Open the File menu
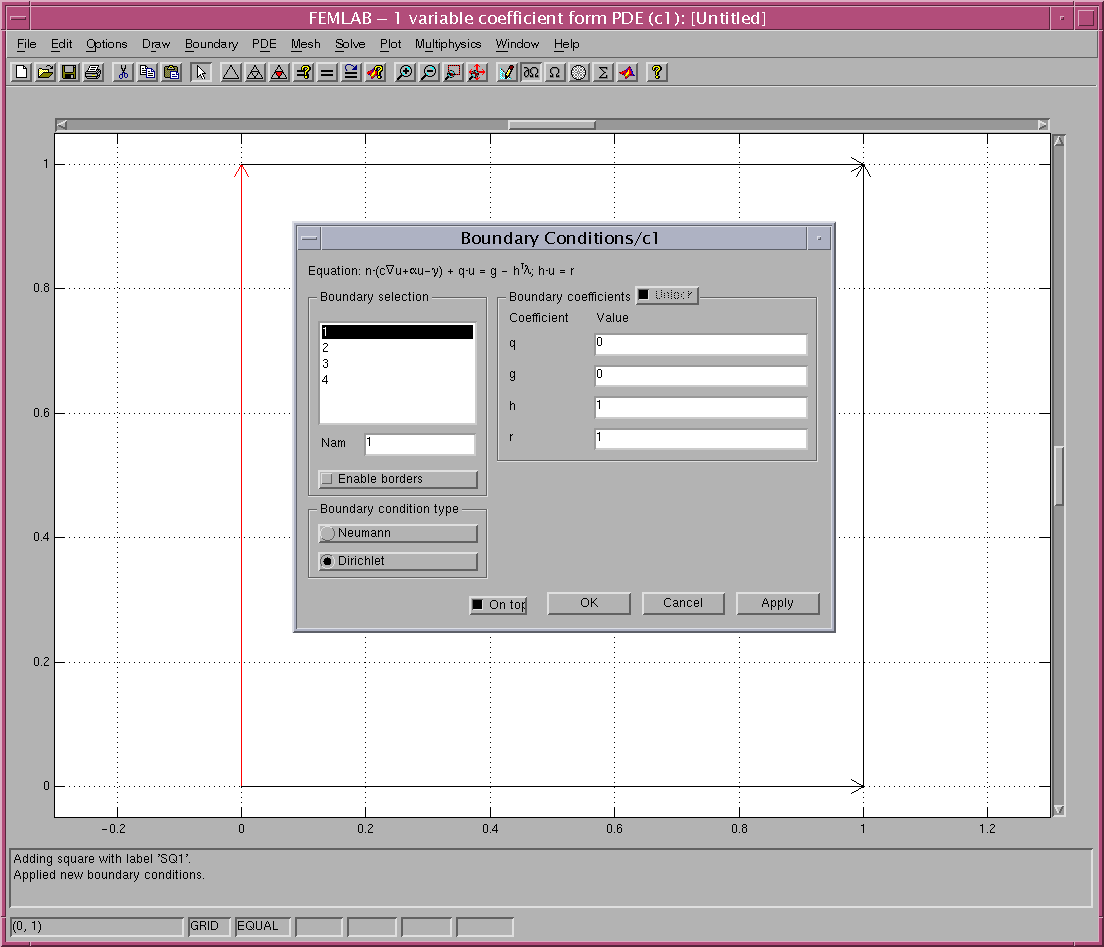 click(27, 44)
